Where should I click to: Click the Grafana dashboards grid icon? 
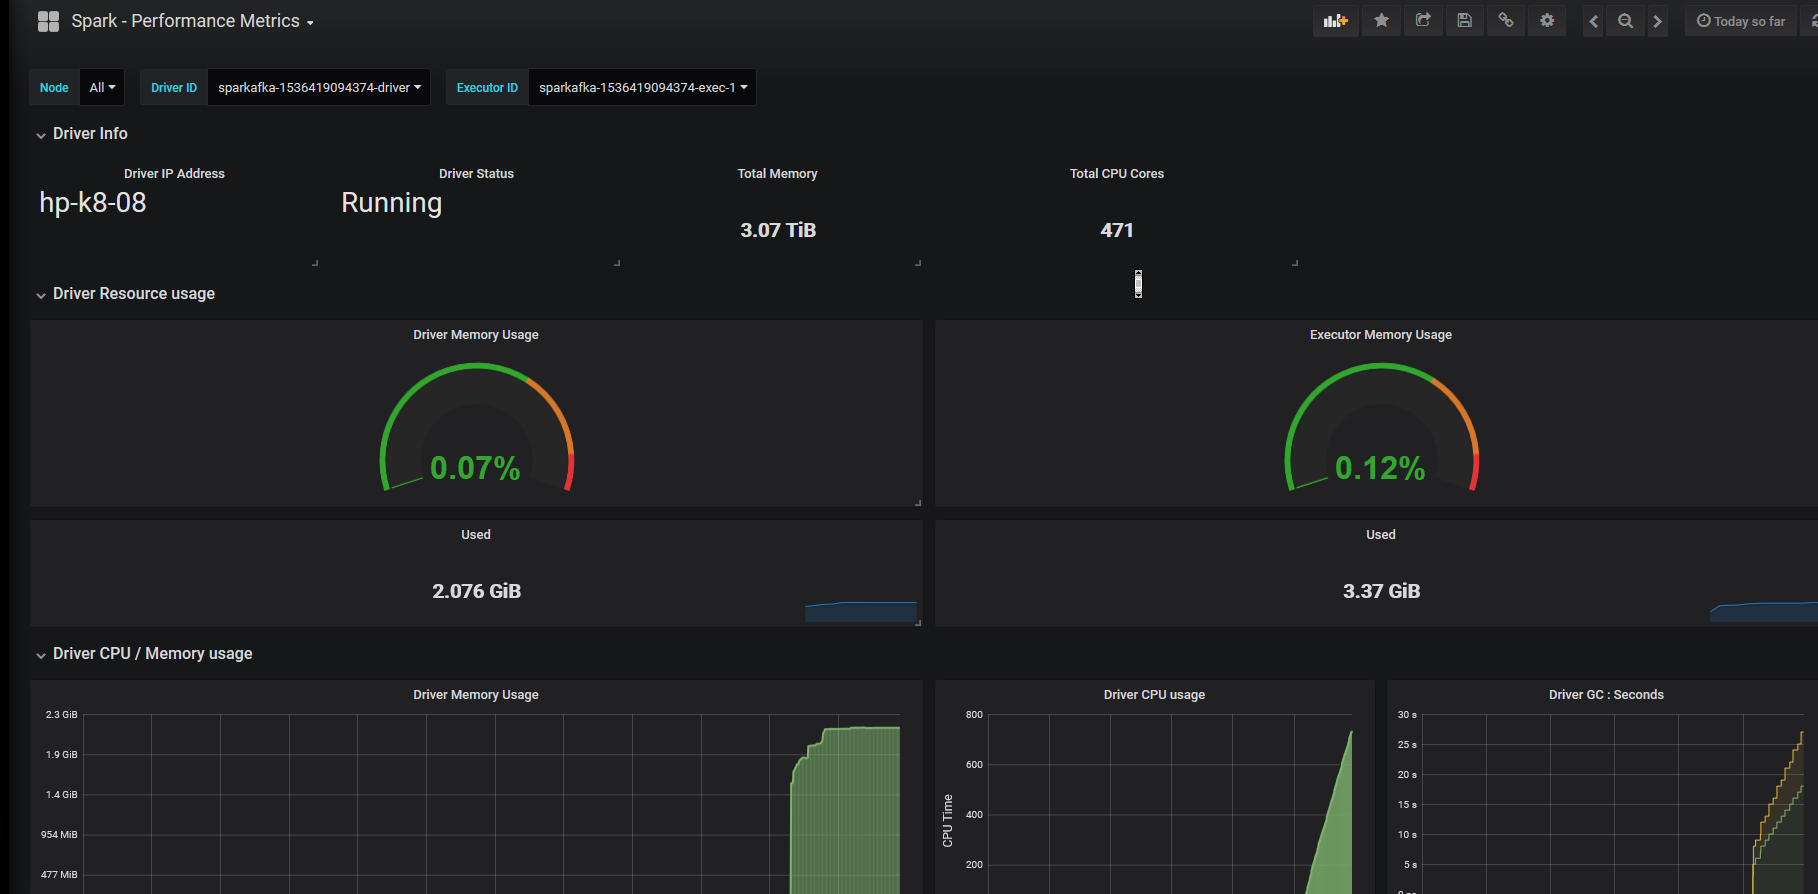point(48,21)
